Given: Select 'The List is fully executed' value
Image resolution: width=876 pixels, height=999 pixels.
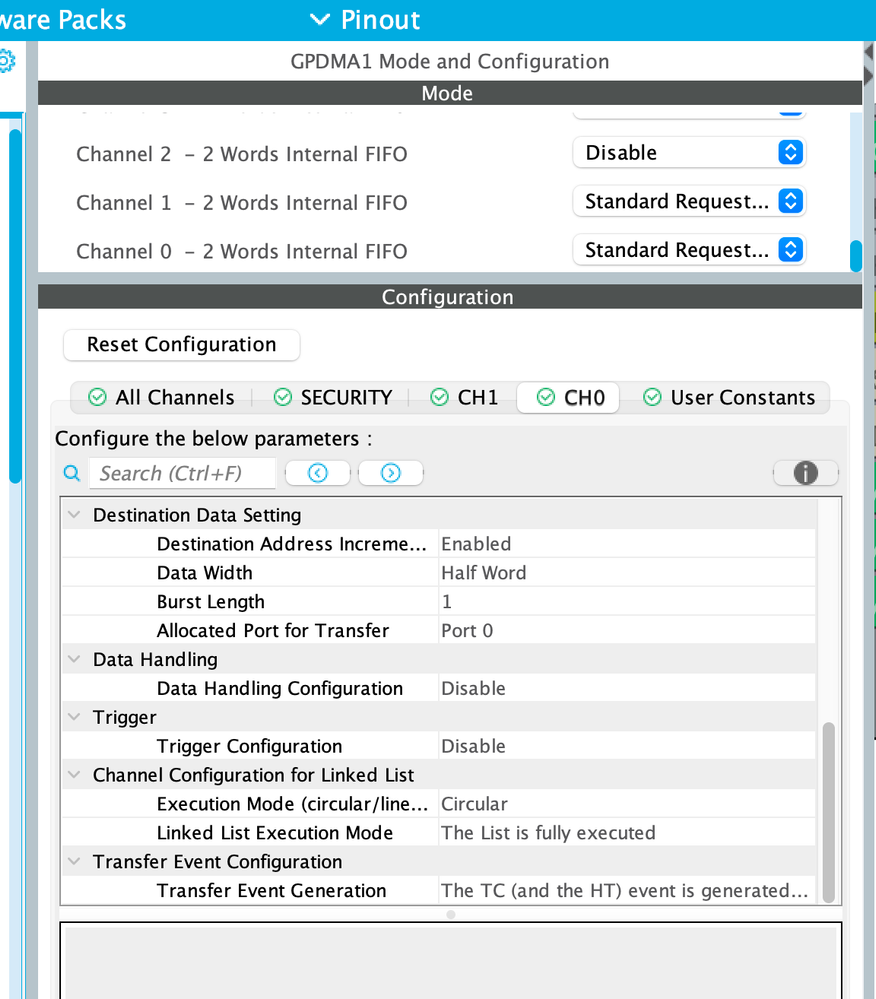Looking at the screenshot, I should tap(627, 833).
